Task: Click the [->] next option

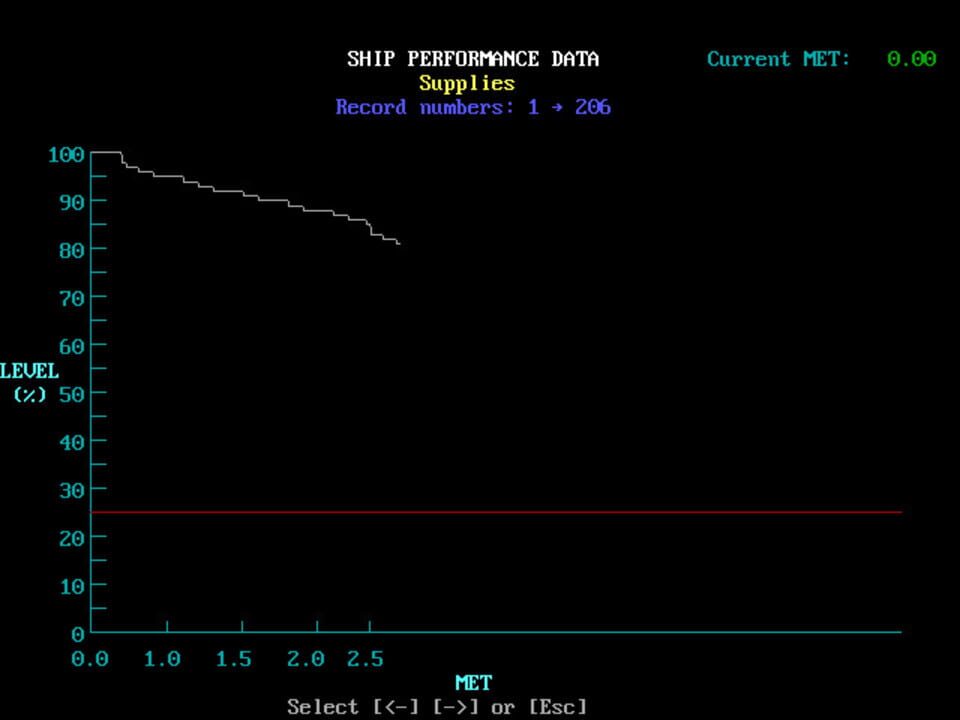Action: click(x=457, y=707)
